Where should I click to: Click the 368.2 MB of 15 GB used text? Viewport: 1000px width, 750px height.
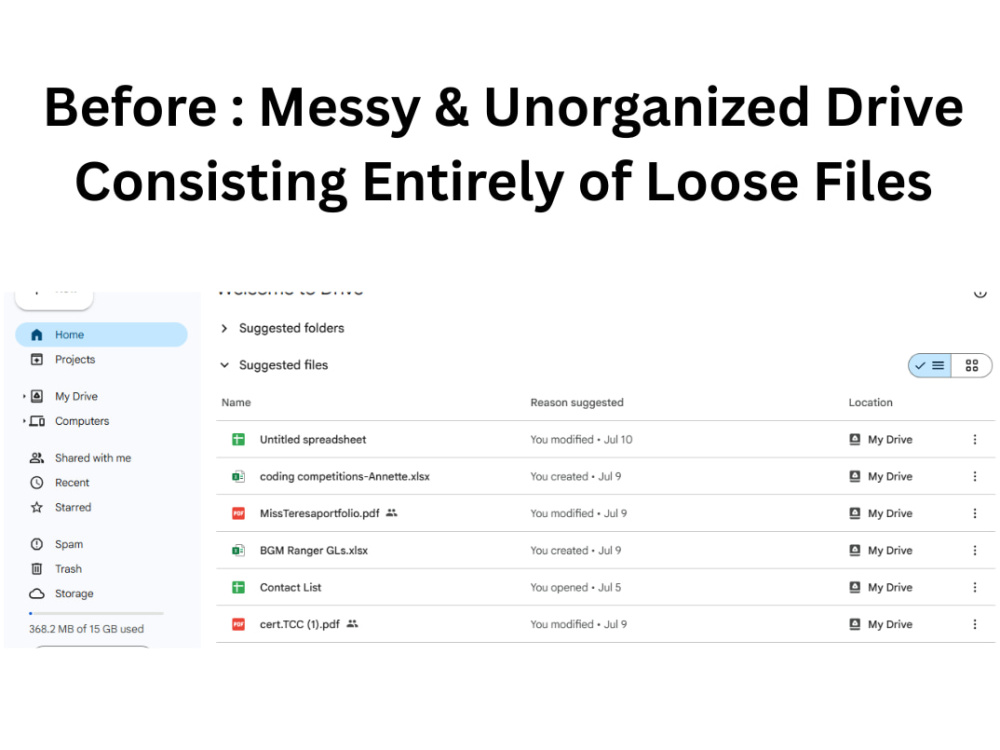click(x=86, y=629)
